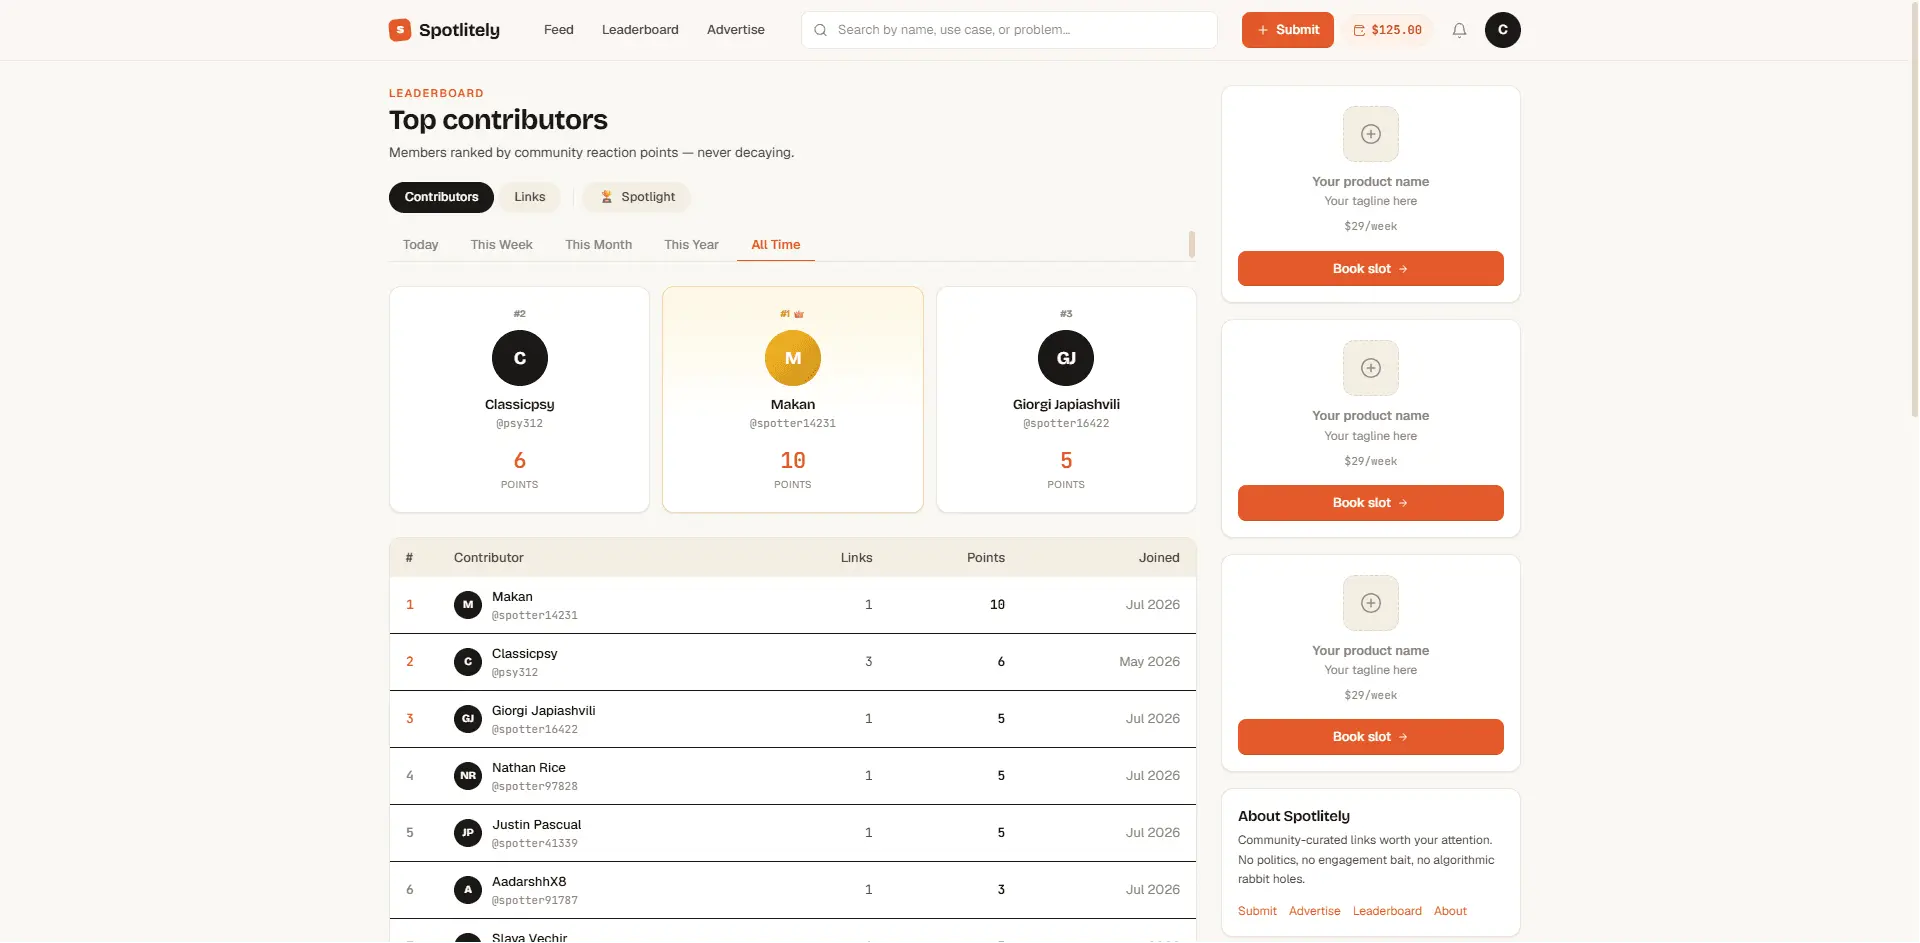
Task: Click Nathan Rice's NR avatar
Action: (468, 776)
